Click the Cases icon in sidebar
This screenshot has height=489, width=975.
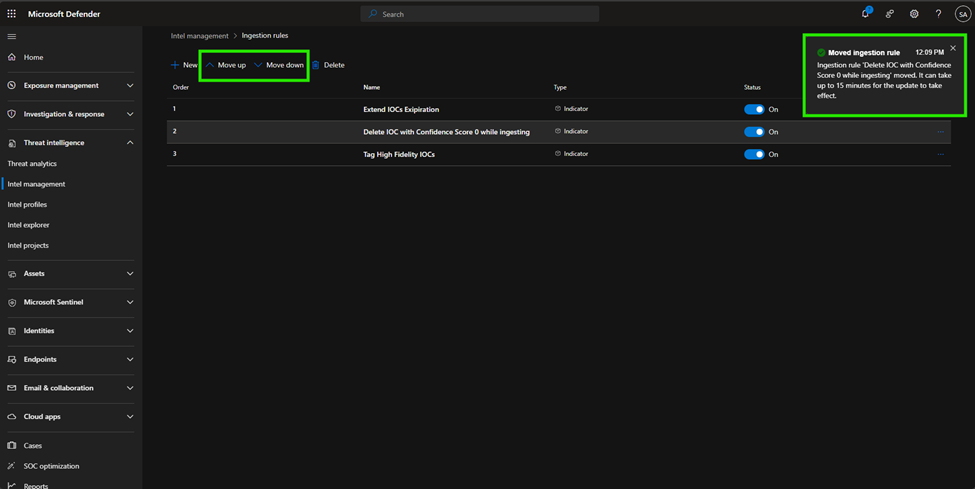[x=11, y=445]
